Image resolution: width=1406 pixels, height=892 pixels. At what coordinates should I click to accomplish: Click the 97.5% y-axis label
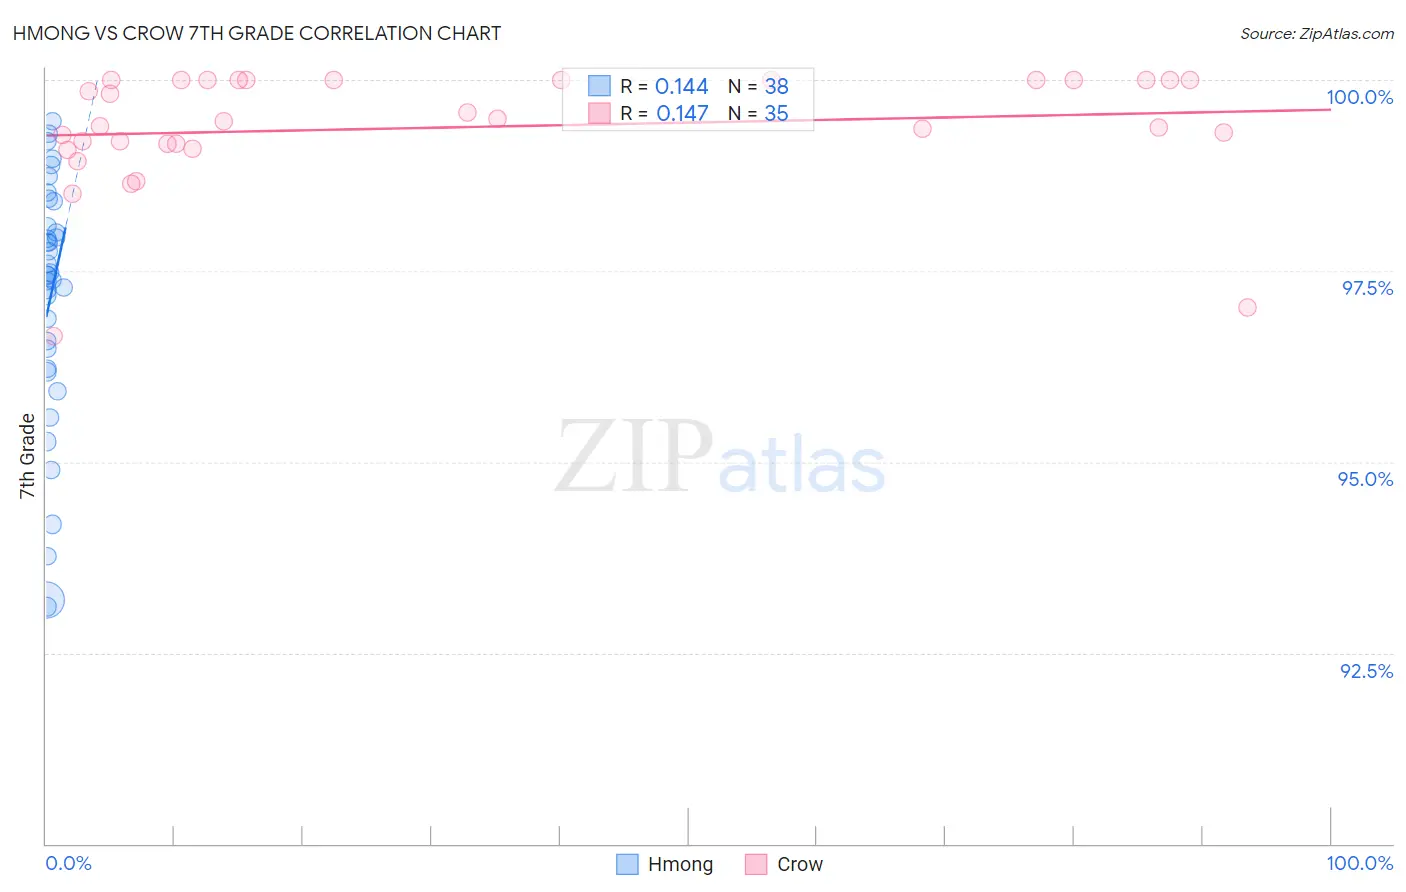coord(1367,288)
